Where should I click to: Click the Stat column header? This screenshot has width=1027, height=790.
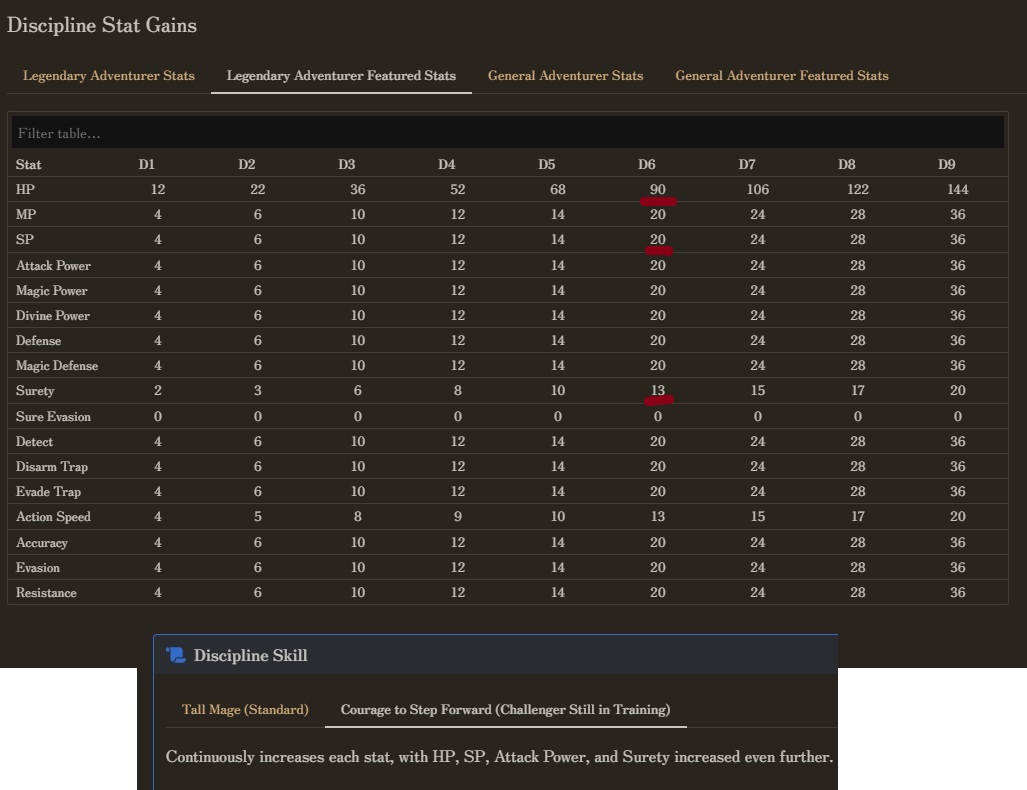[x=28, y=164]
